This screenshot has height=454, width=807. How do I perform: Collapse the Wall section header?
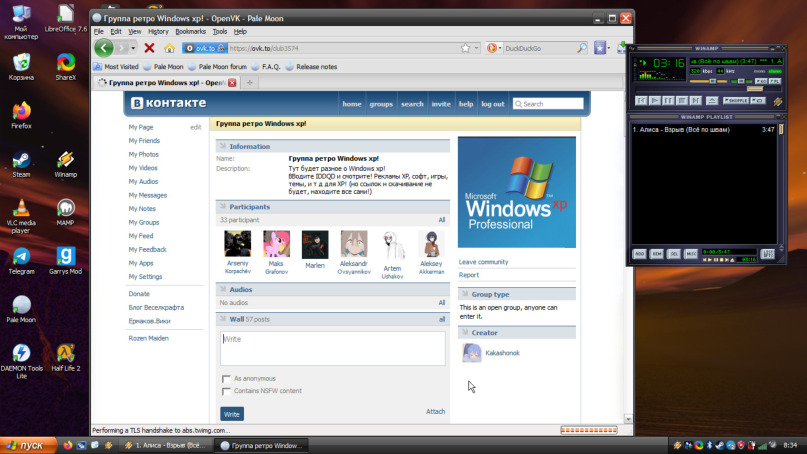tap(332, 320)
